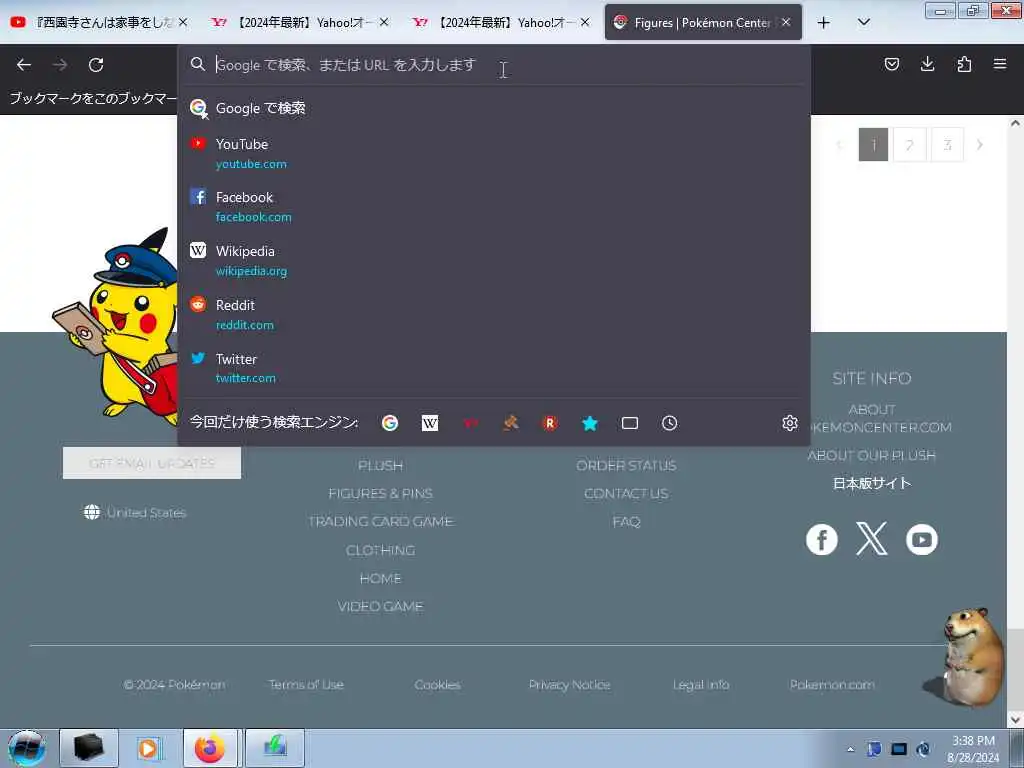Screen dimensions: 1024x768
Task: Go to pagination page 3
Action: [947, 144]
